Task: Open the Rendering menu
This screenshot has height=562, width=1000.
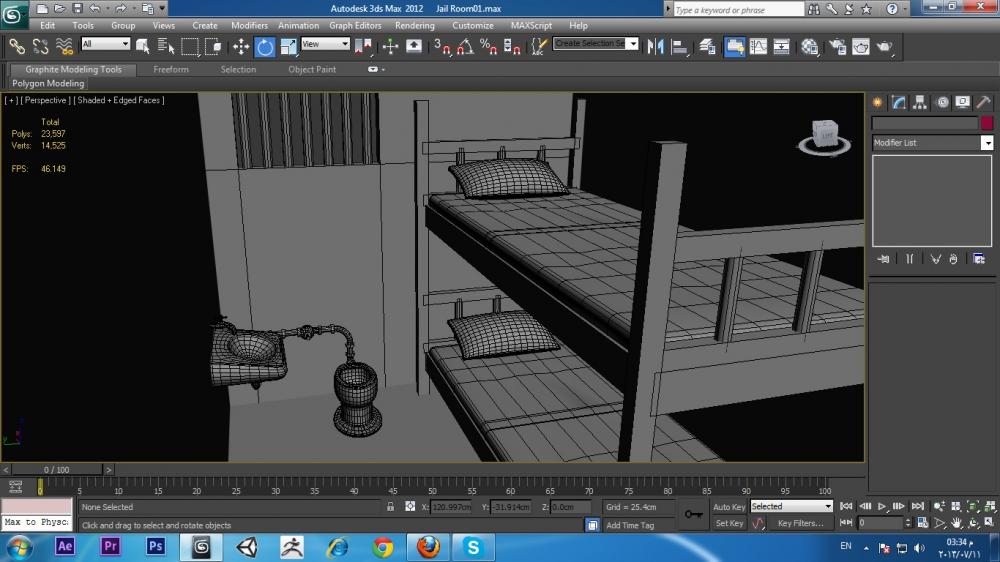Action: click(x=414, y=25)
